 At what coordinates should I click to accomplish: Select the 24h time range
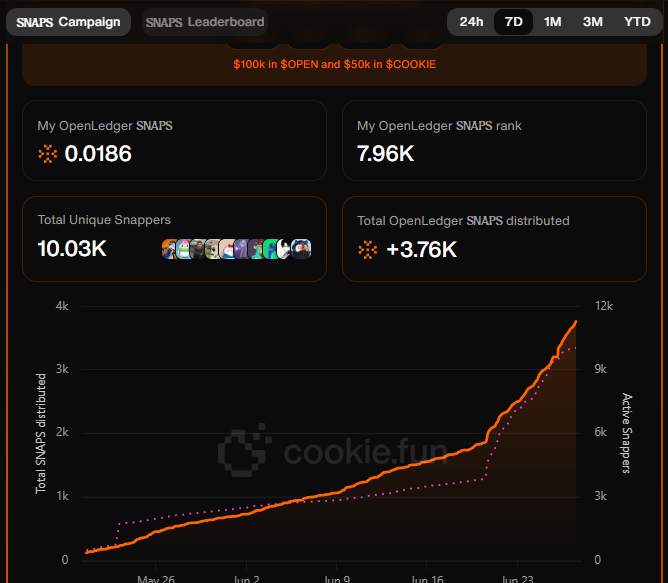pyautogui.click(x=471, y=22)
